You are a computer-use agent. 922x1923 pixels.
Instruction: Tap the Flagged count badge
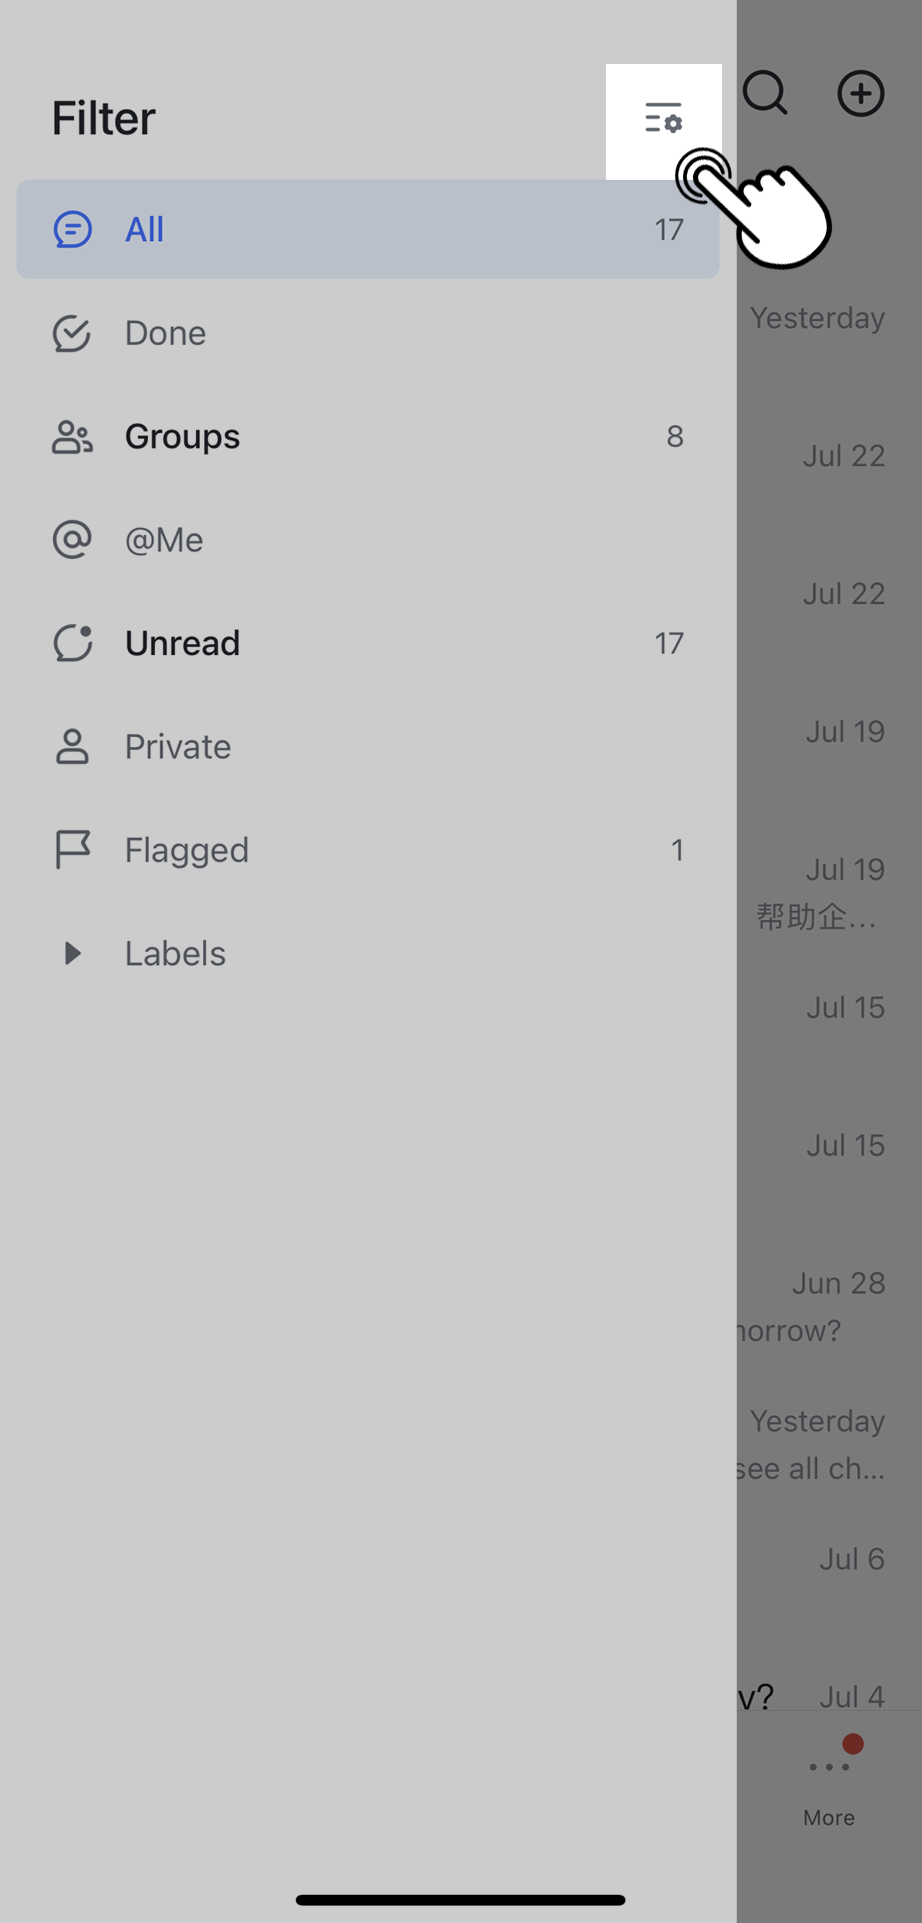pyautogui.click(x=677, y=850)
